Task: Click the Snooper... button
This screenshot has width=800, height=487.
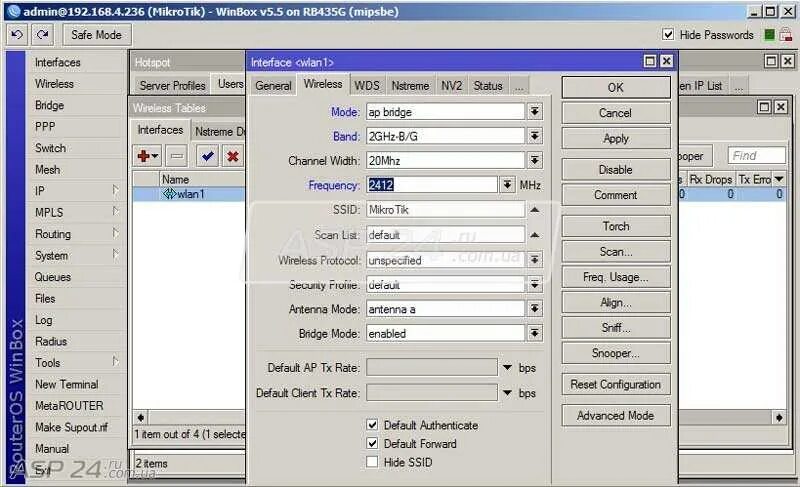Action: pyautogui.click(x=616, y=353)
